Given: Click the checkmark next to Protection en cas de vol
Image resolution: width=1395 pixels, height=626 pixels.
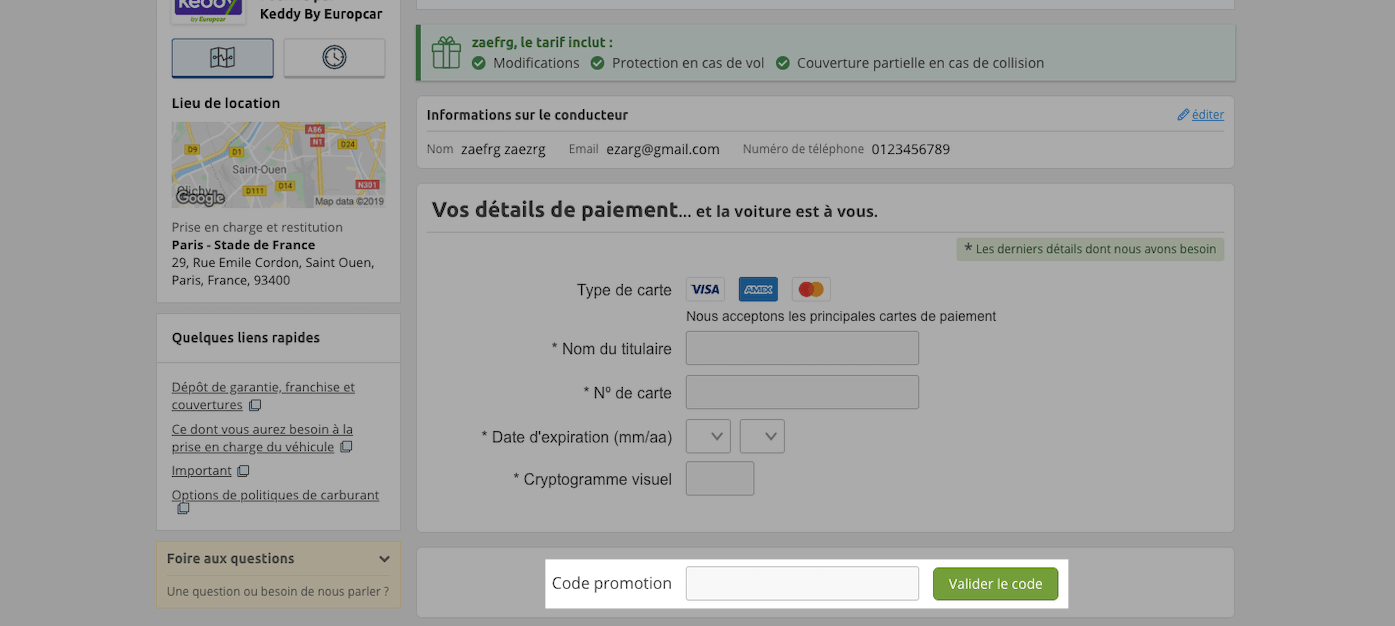Looking at the screenshot, I should 598,63.
